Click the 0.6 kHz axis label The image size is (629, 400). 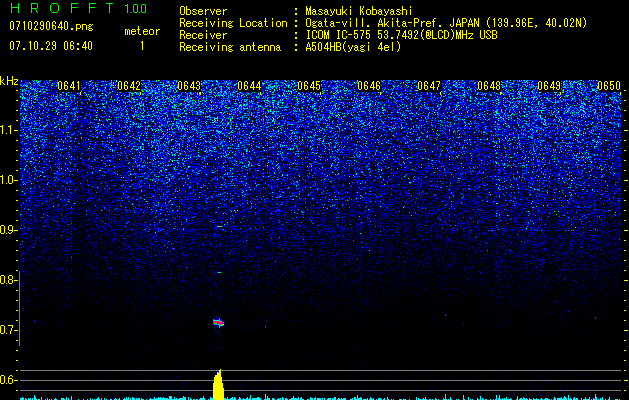click(7, 380)
